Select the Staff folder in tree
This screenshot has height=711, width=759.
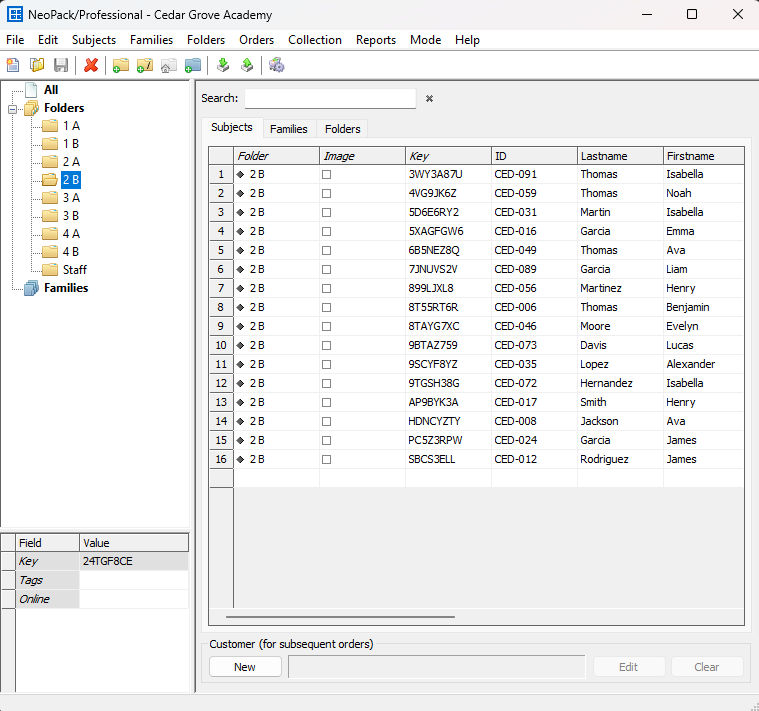(74, 270)
